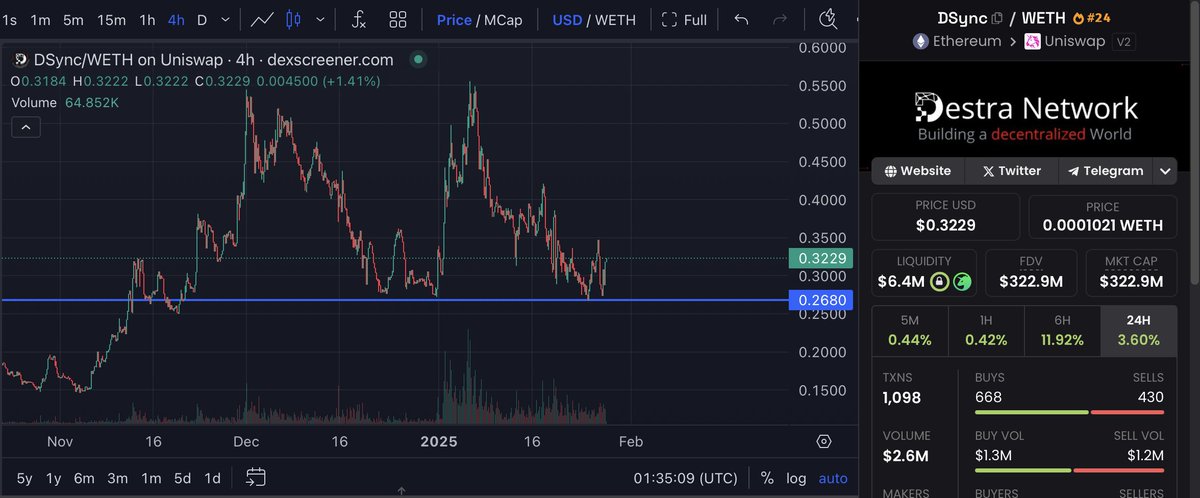Select the 1H stats tab

(986, 329)
